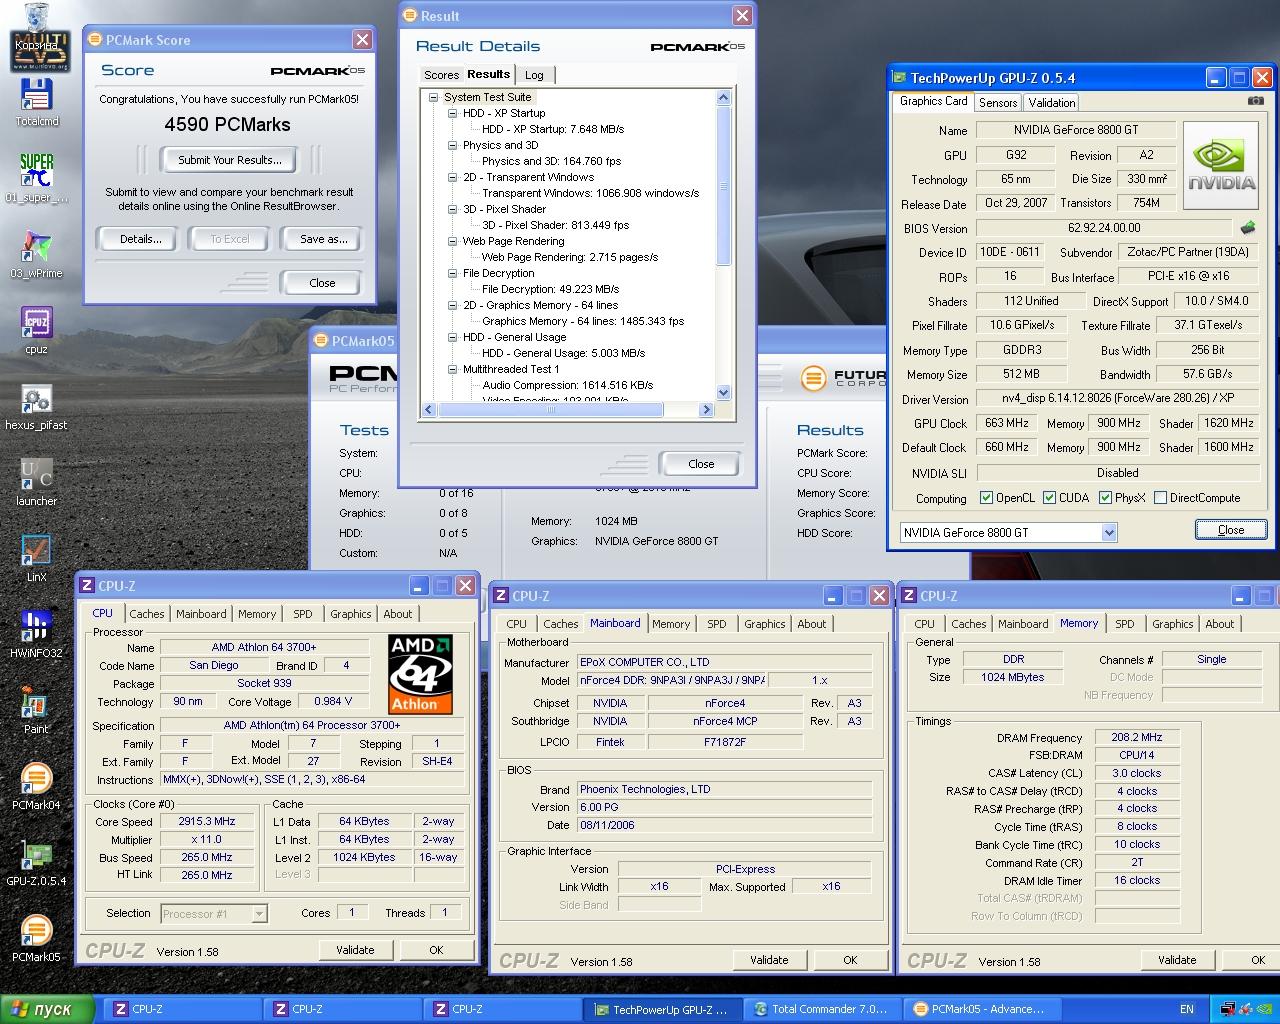
Task: Collapse the HDD - XP Startup node
Action: (453, 113)
